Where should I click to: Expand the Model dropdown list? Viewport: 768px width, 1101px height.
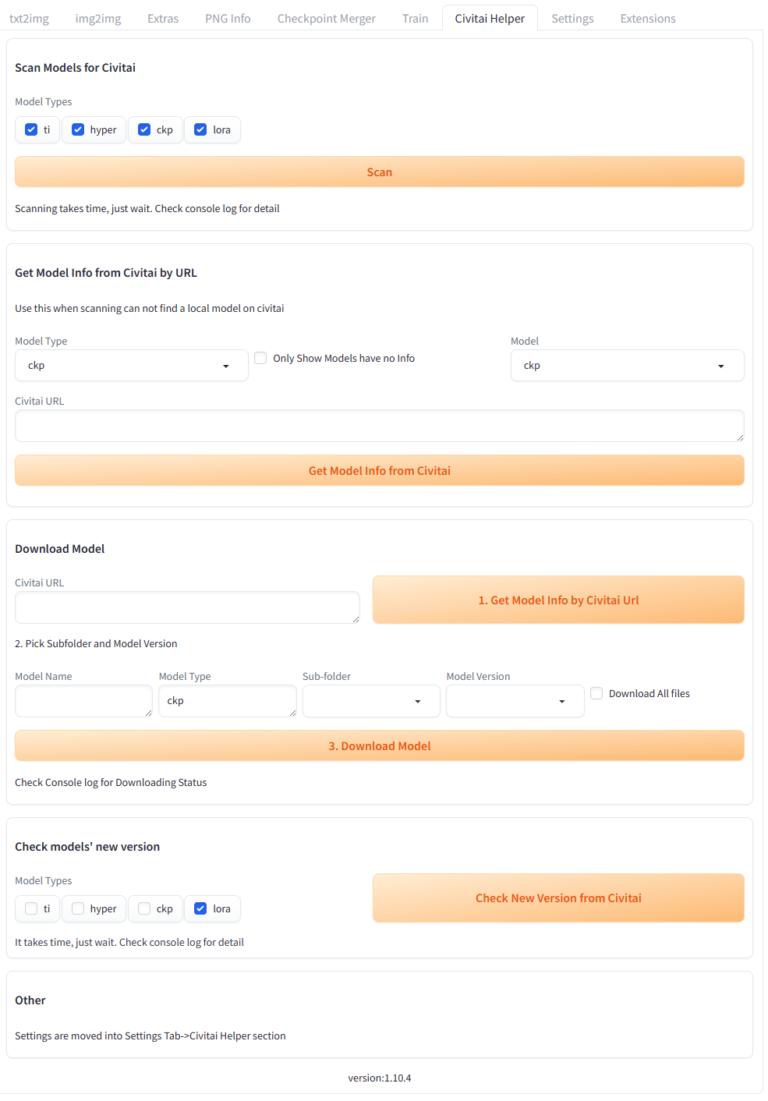click(627, 366)
